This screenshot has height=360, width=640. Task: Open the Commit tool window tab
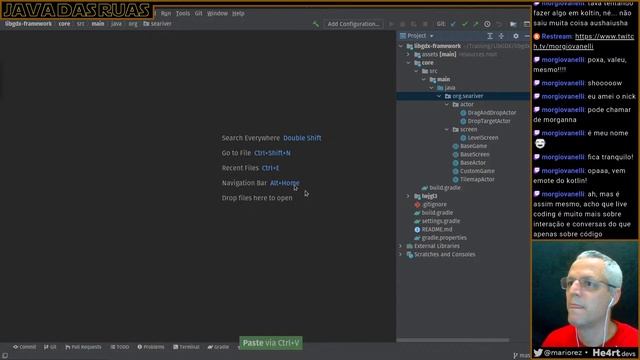click(x=24, y=347)
